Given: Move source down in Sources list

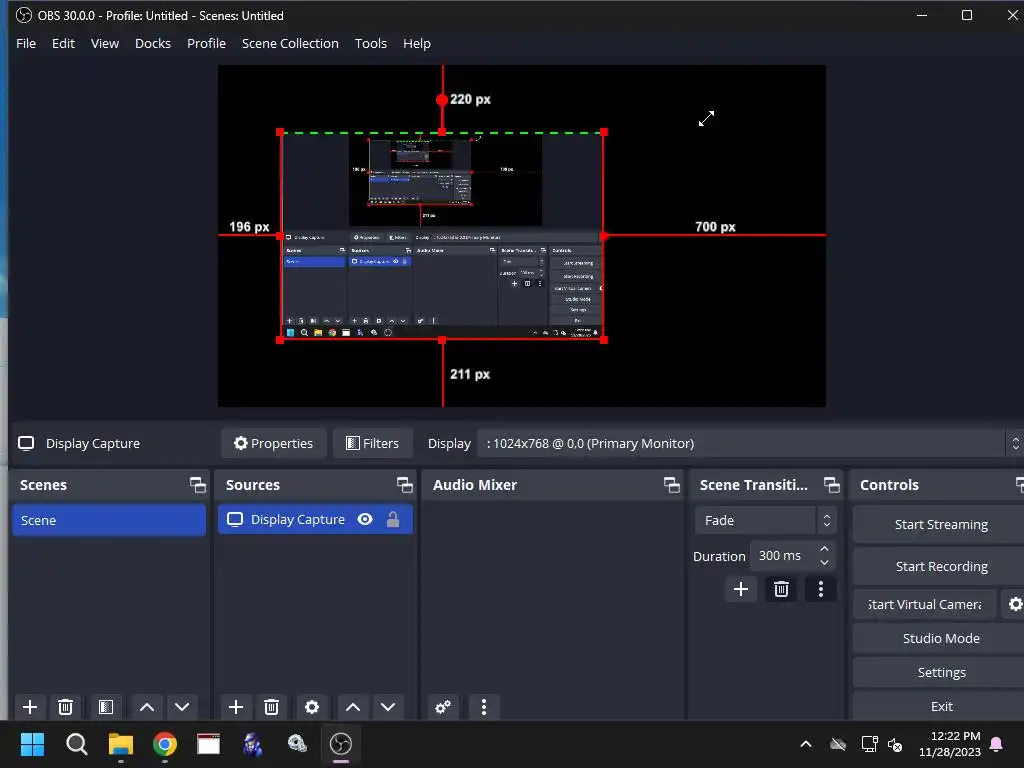Looking at the screenshot, I should coord(388,707).
